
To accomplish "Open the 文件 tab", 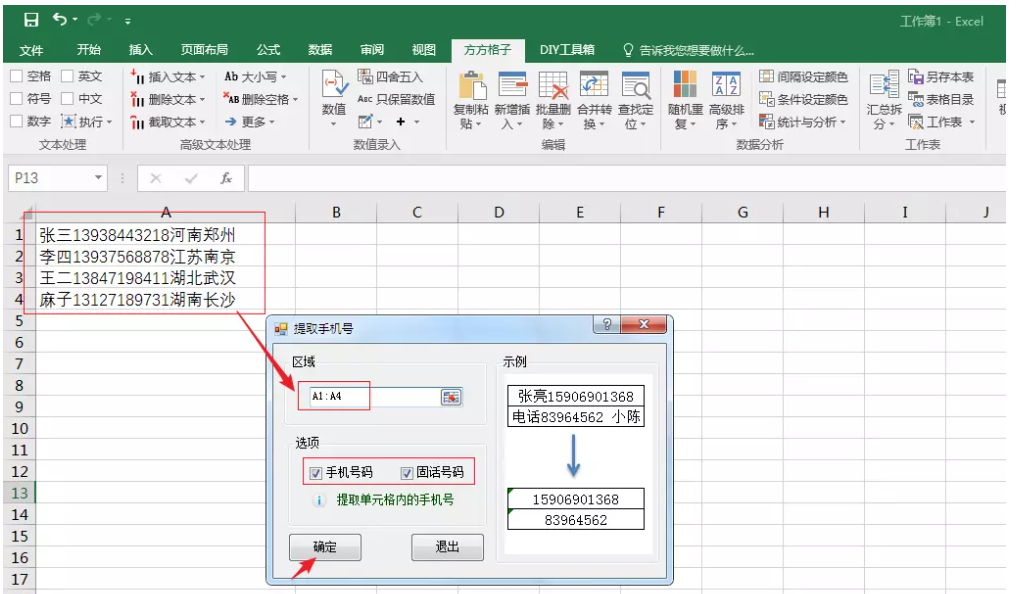I will pyautogui.click(x=31, y=50).
